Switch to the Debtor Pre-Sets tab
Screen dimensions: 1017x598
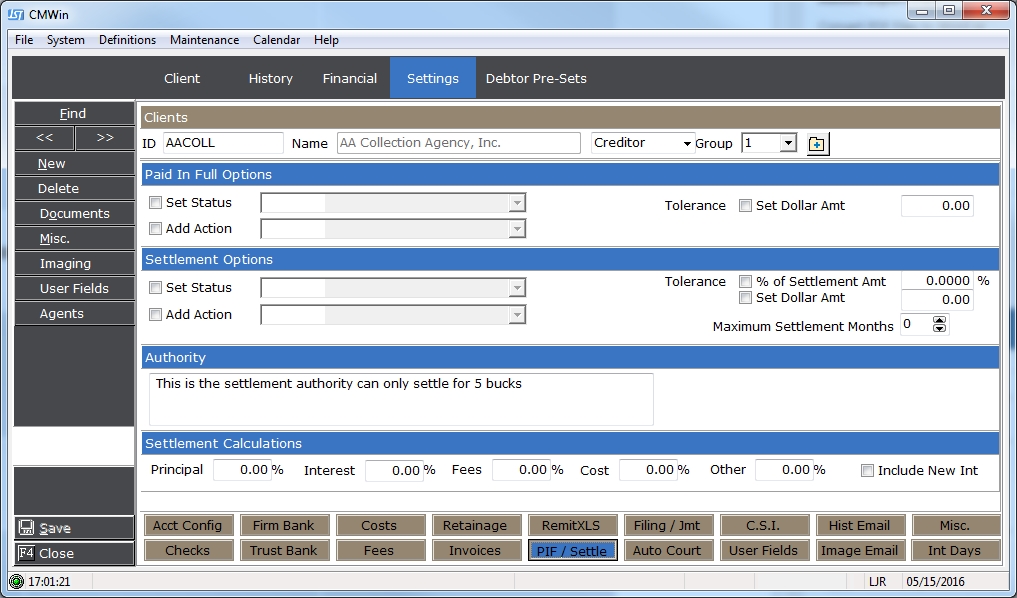pos(536,78)
